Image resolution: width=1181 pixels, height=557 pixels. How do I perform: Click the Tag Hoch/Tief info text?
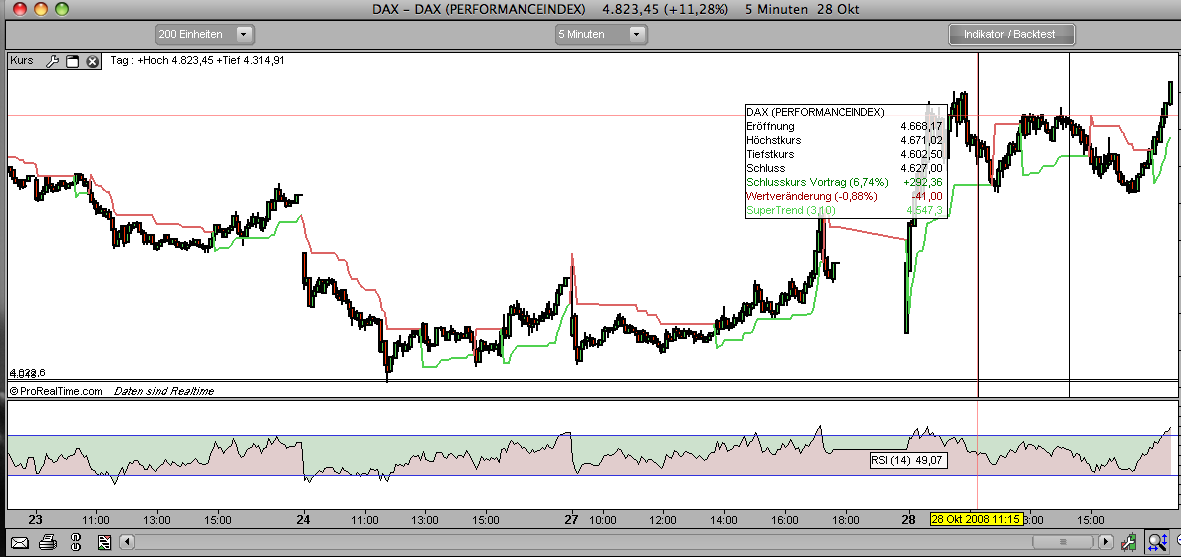(x=197, y=61)
